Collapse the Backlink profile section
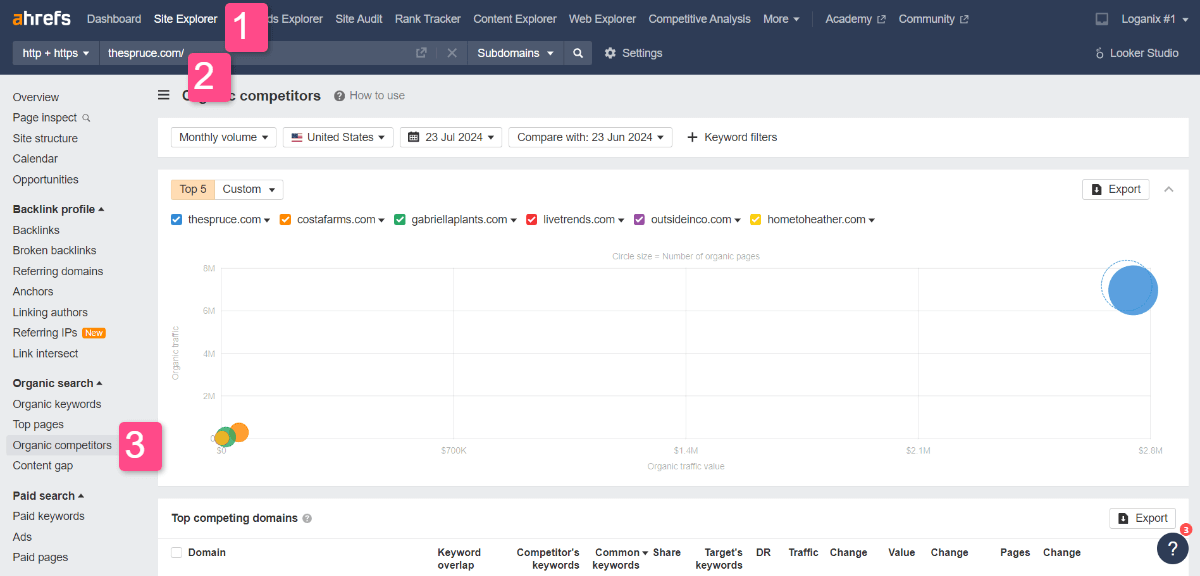The width and height of the screenshot is (1200, 576). coord(58,209)
